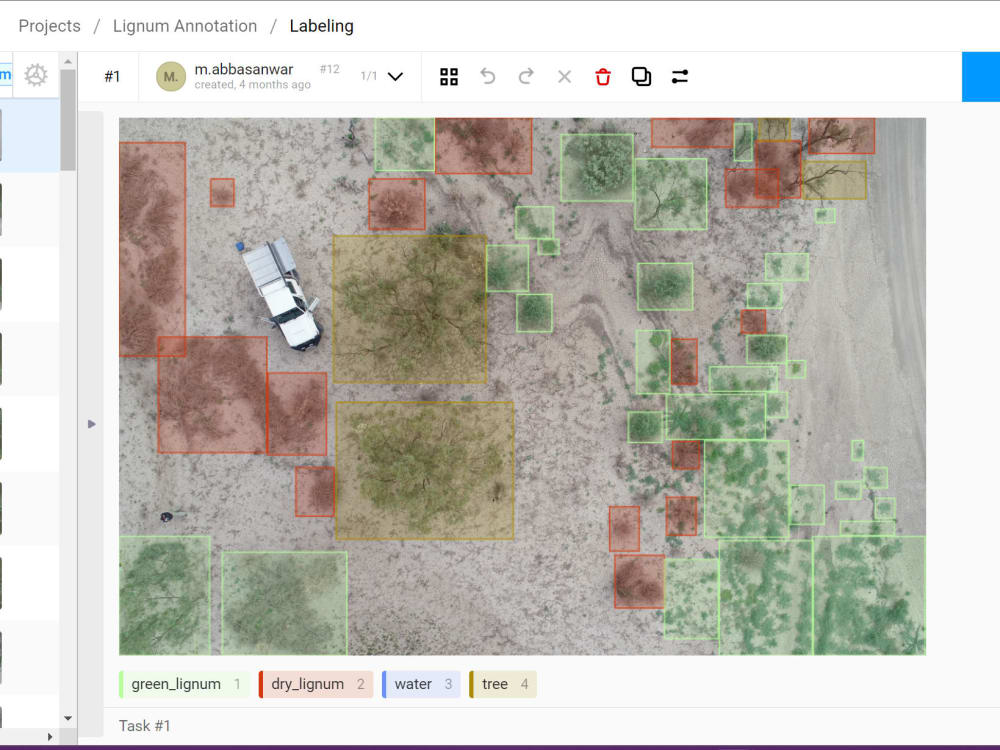Click the m.abbasanwar annotator name
The width and height of the screenshot is (1000, 750).
point(244,69)
